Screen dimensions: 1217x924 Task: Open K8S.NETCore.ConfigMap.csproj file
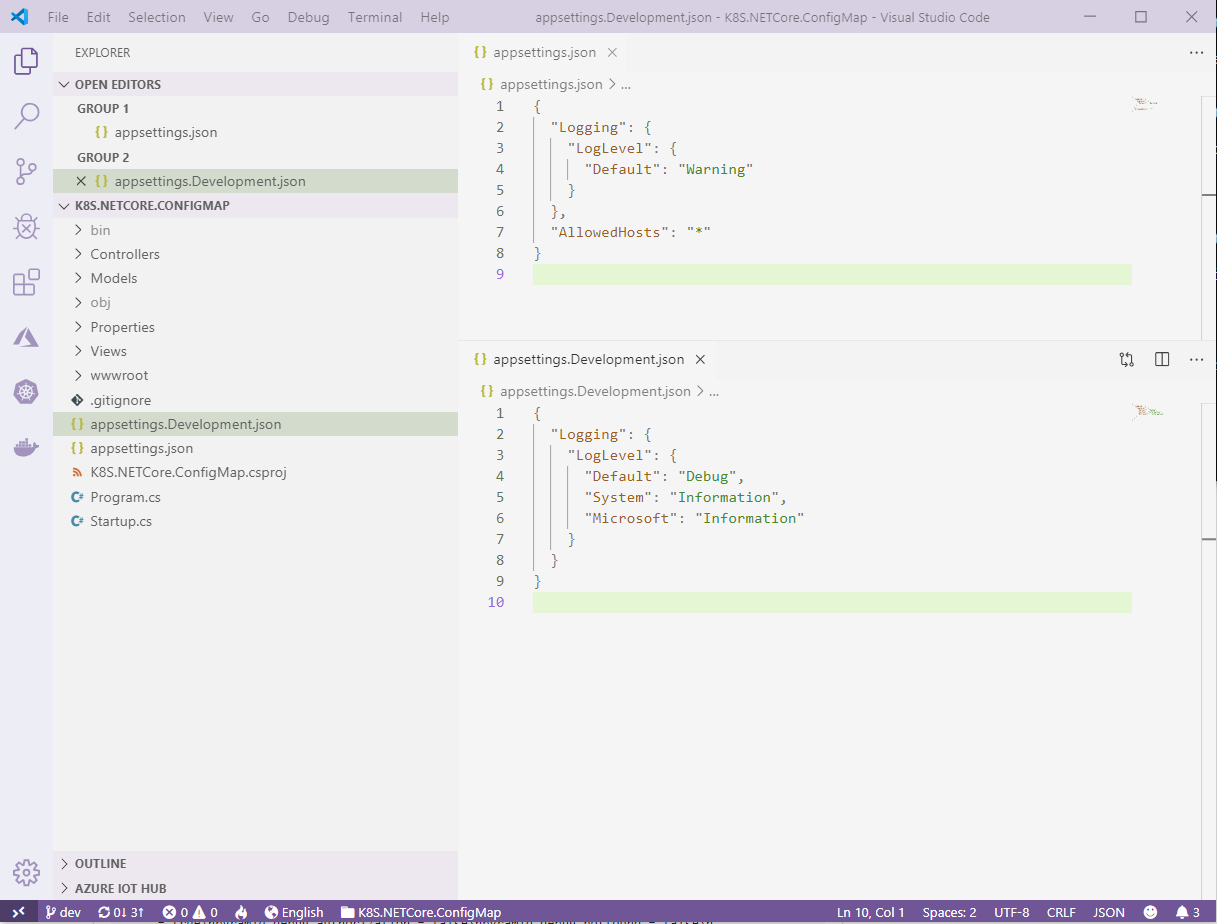[x=255, y=472]
